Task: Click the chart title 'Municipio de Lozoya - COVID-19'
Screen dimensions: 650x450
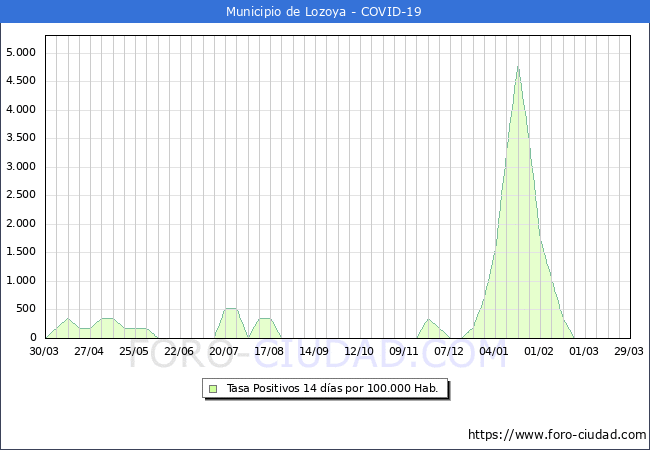Action: 323,12
